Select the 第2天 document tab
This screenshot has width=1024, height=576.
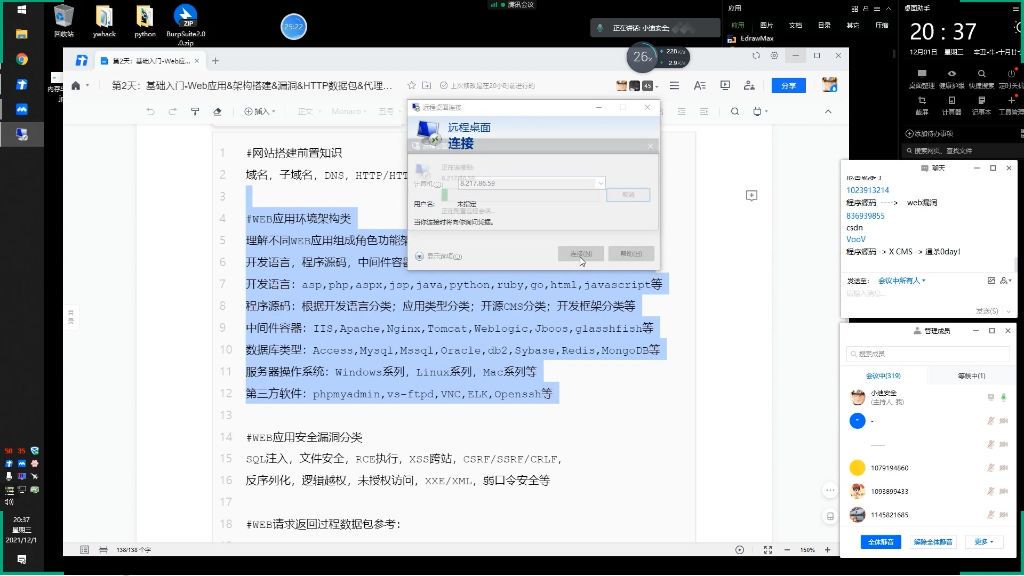[x=150, y=61]
